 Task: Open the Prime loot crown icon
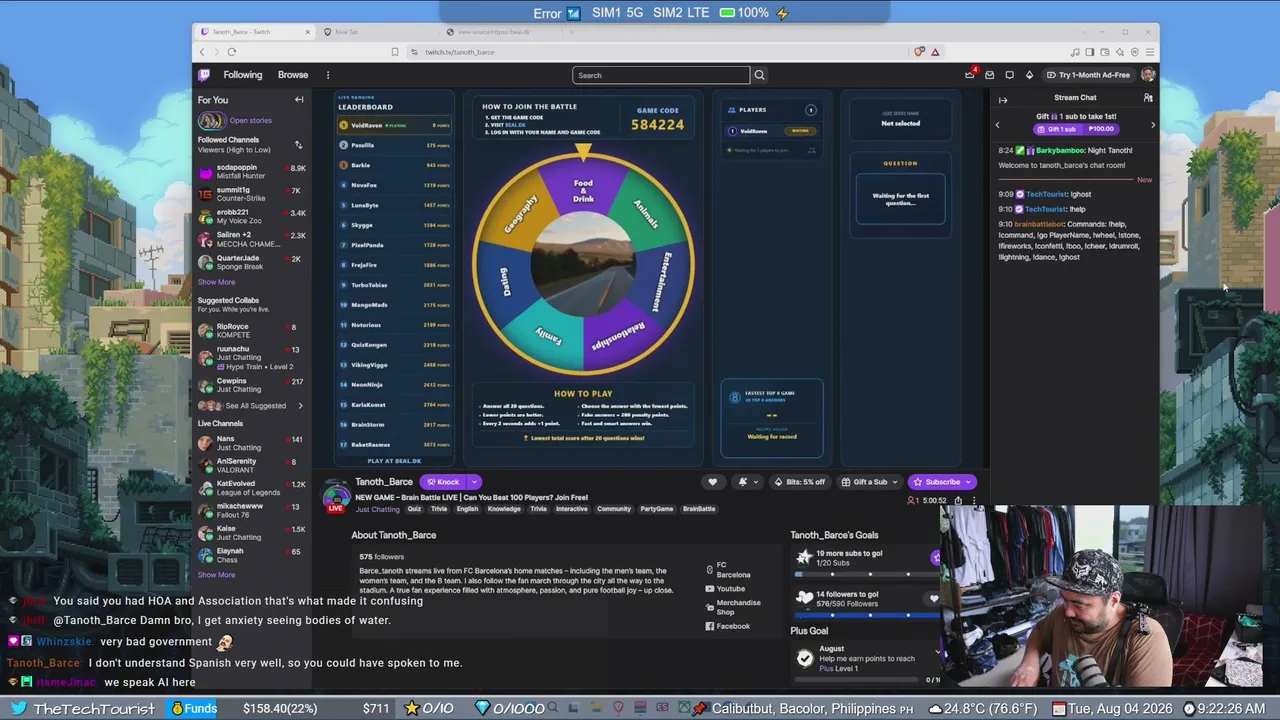point(969,75)
